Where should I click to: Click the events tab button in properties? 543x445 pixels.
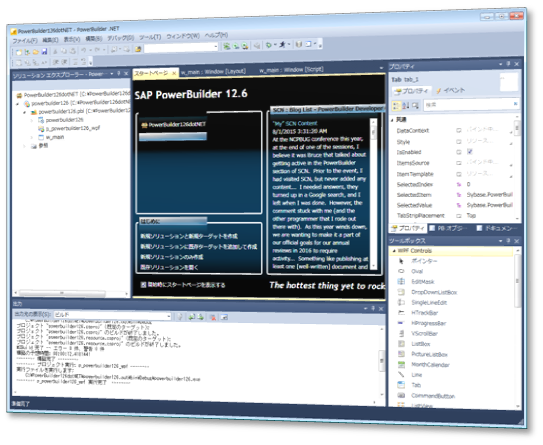pyautogui.click(x=450, y=90)
